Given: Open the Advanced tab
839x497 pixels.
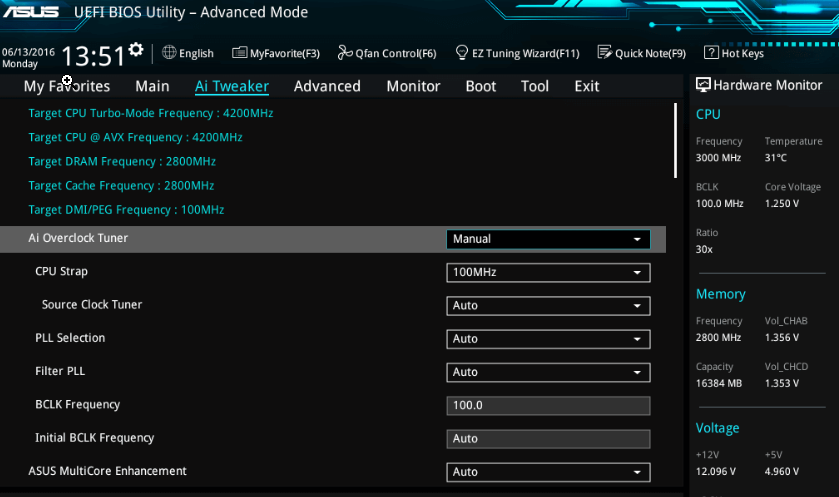Looking at the screenshot, I should click(327, 86).
